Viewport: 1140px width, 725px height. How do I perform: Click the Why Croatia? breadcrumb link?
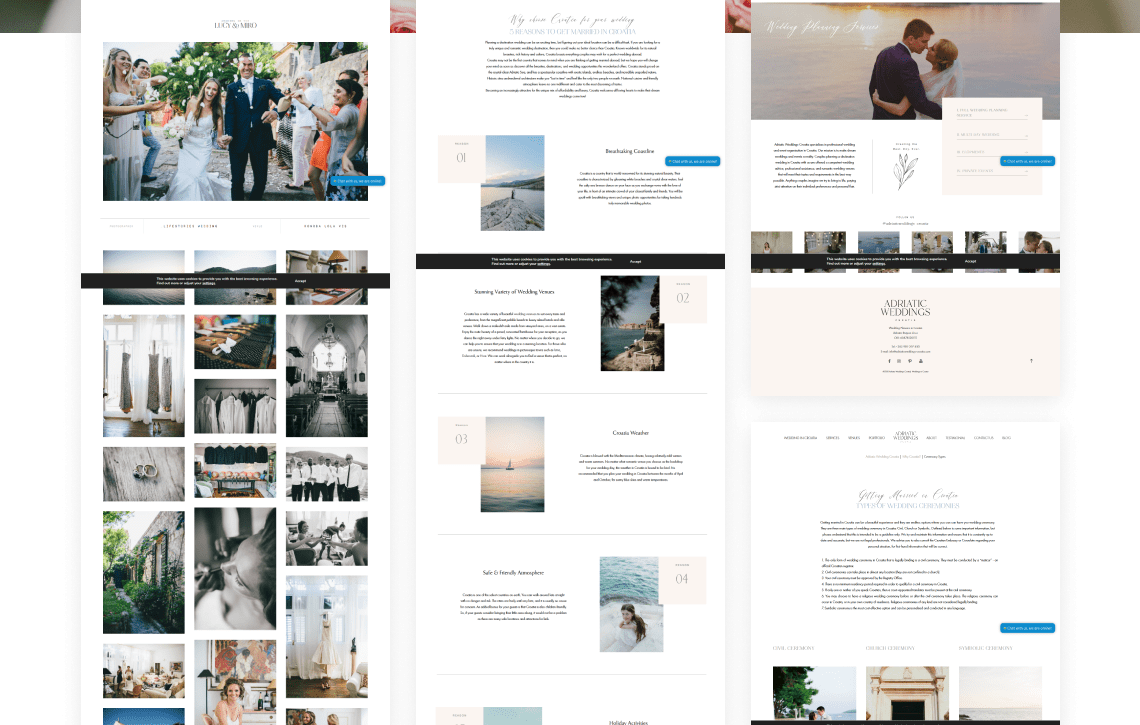click(911, 456)
